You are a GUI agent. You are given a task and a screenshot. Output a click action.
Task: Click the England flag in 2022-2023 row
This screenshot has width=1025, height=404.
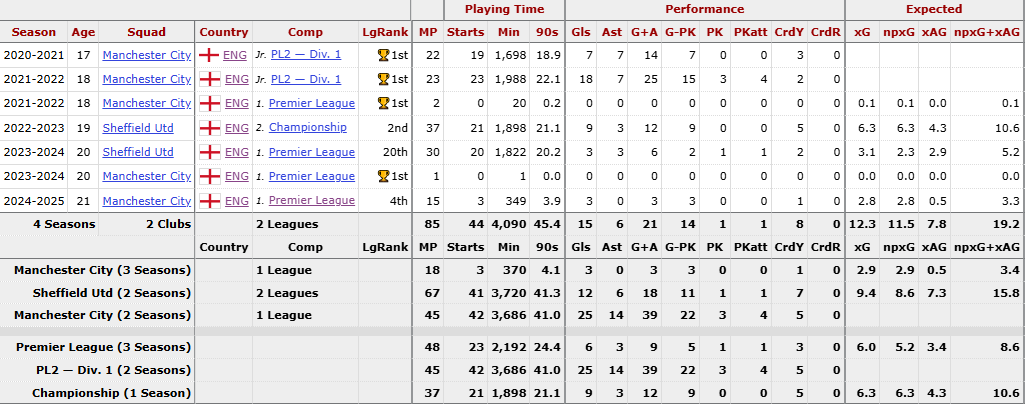click(209, 127)
